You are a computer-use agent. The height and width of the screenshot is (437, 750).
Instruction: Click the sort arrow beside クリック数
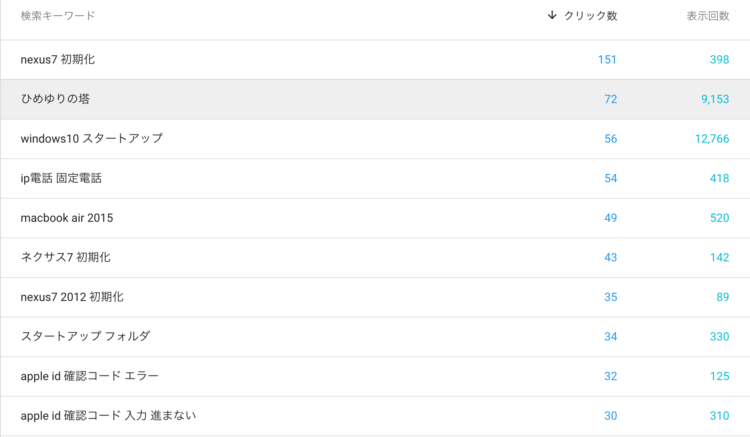point(552,15)
